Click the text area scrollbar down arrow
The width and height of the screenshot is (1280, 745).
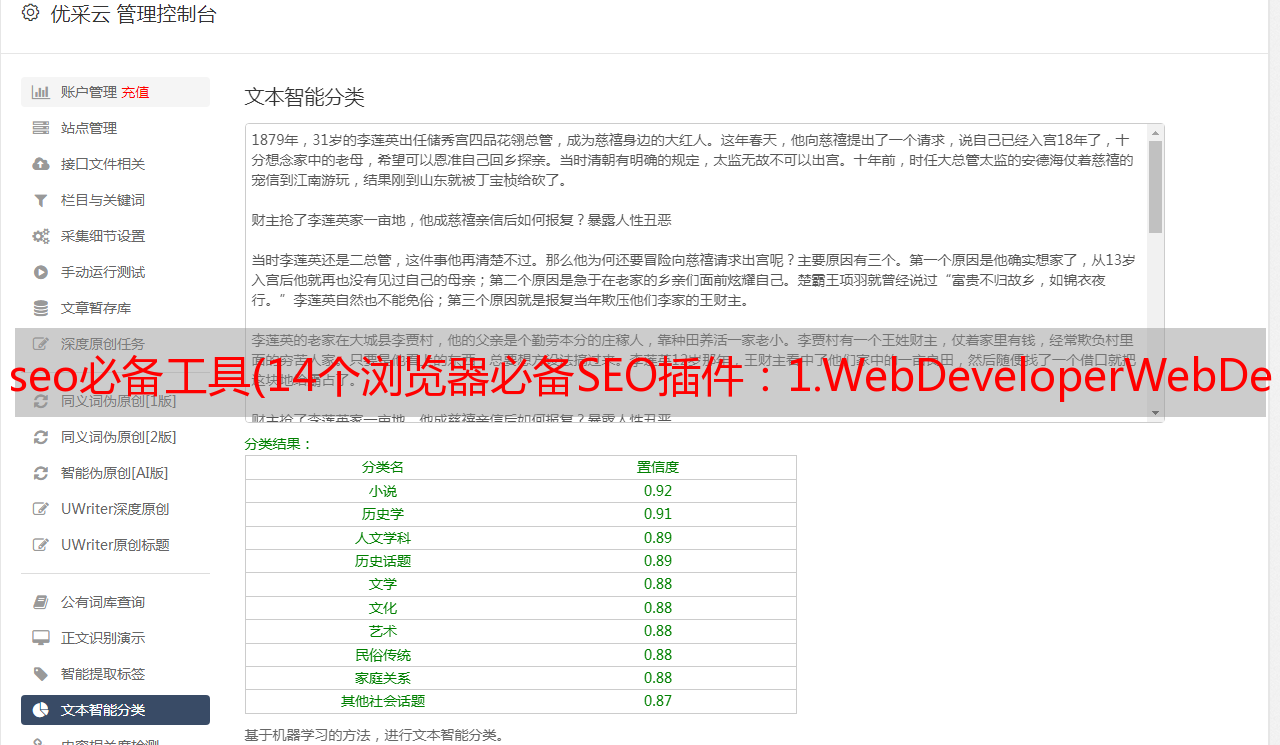click(x=1156, y=413)
